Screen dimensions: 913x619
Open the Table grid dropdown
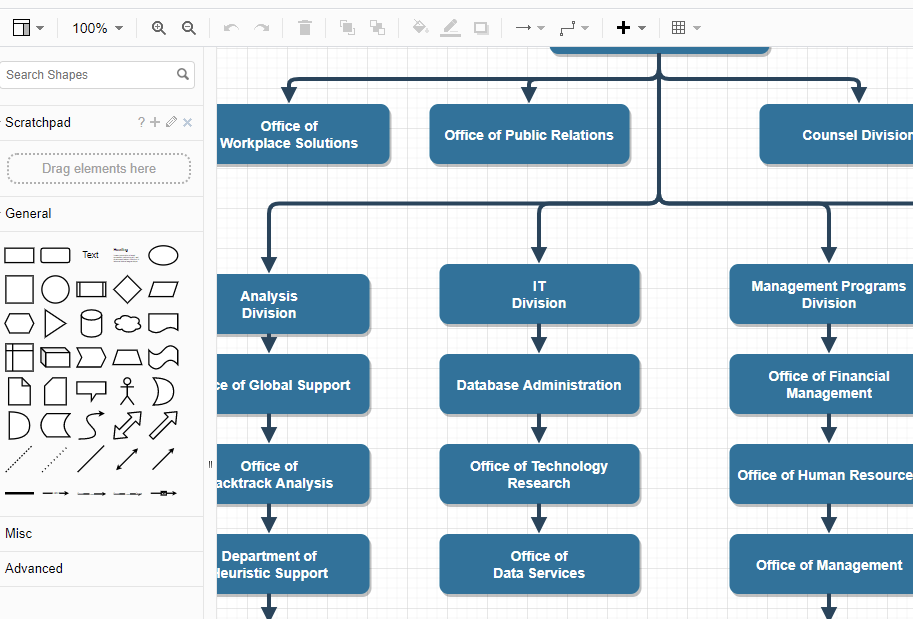point(685,28)
